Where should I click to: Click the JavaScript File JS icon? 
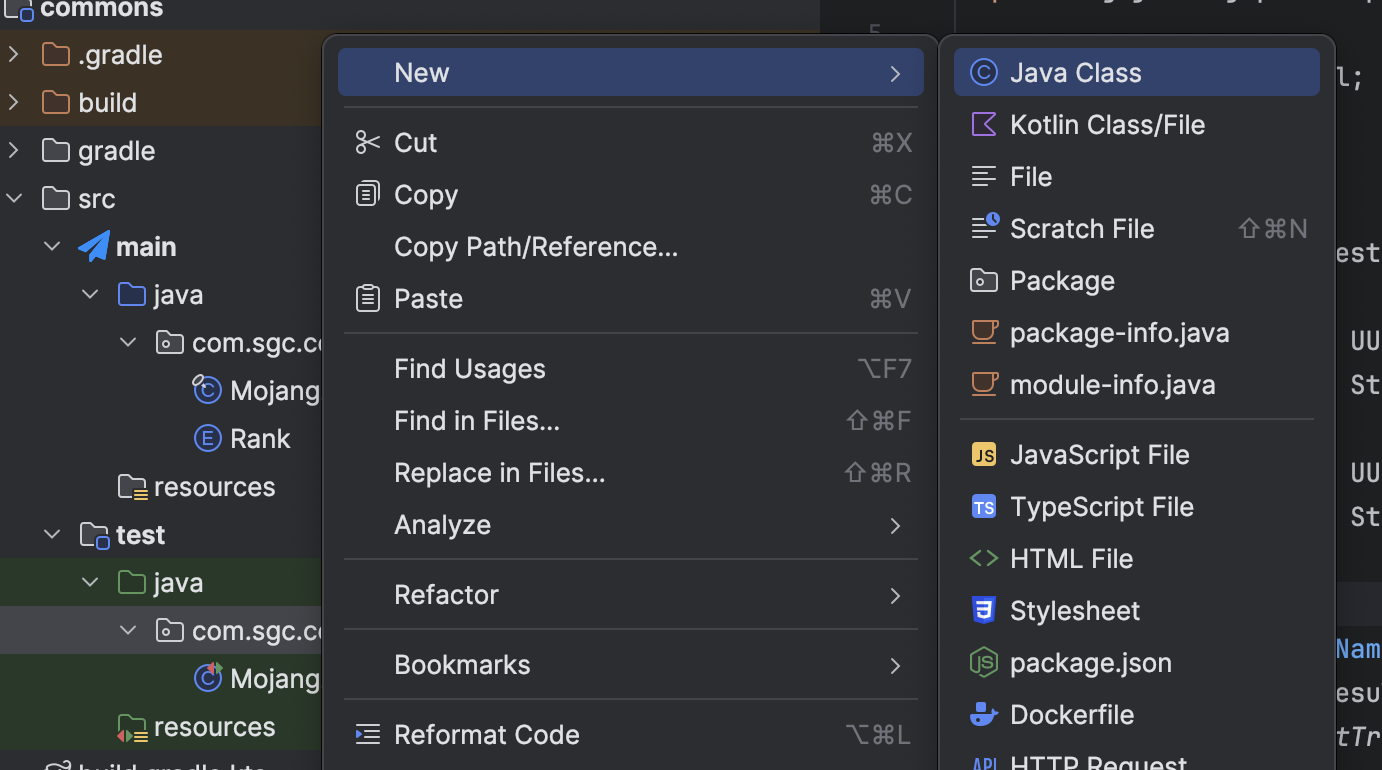(x=984, y=455)
